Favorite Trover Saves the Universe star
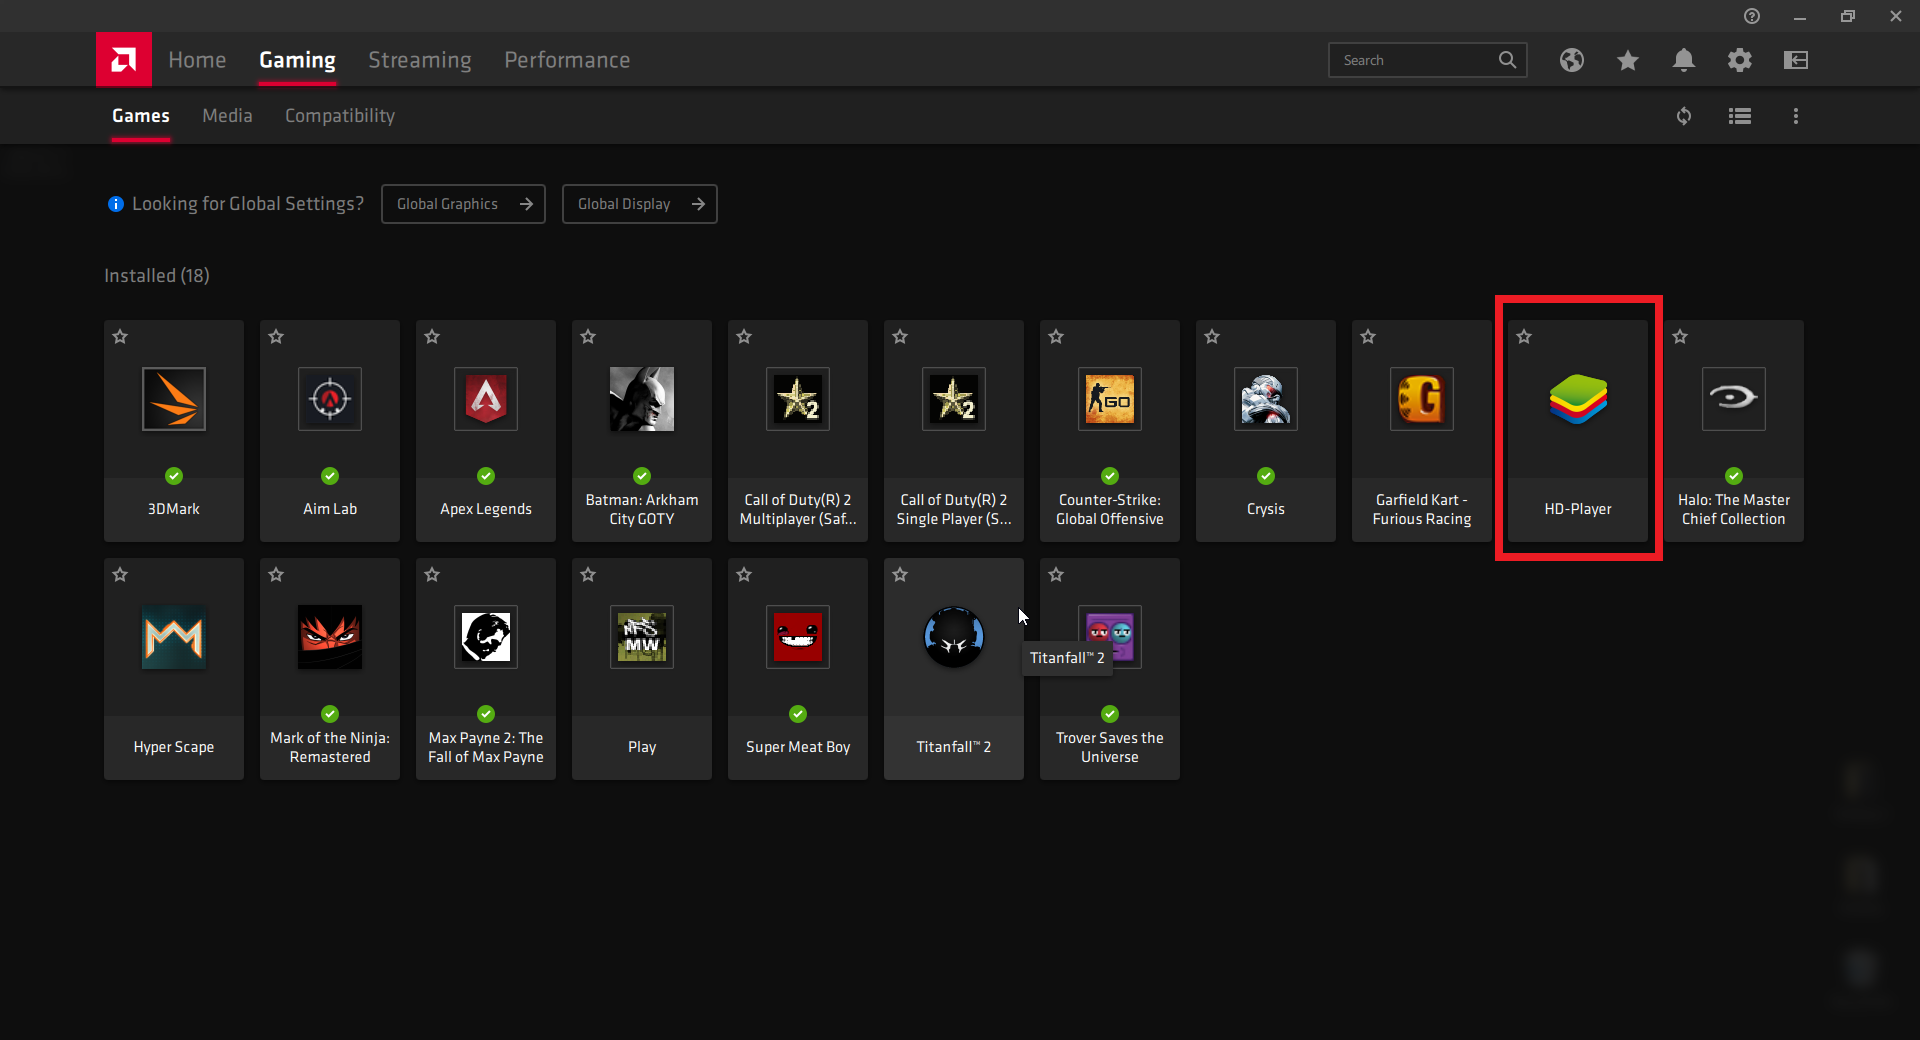The image size is (1920, 1040). coord(1056,575)
